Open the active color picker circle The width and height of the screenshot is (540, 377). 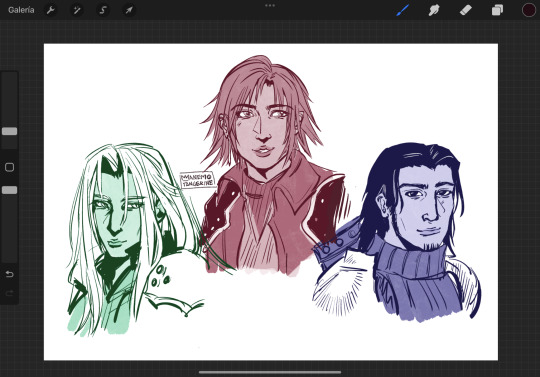tap(529, 10)
